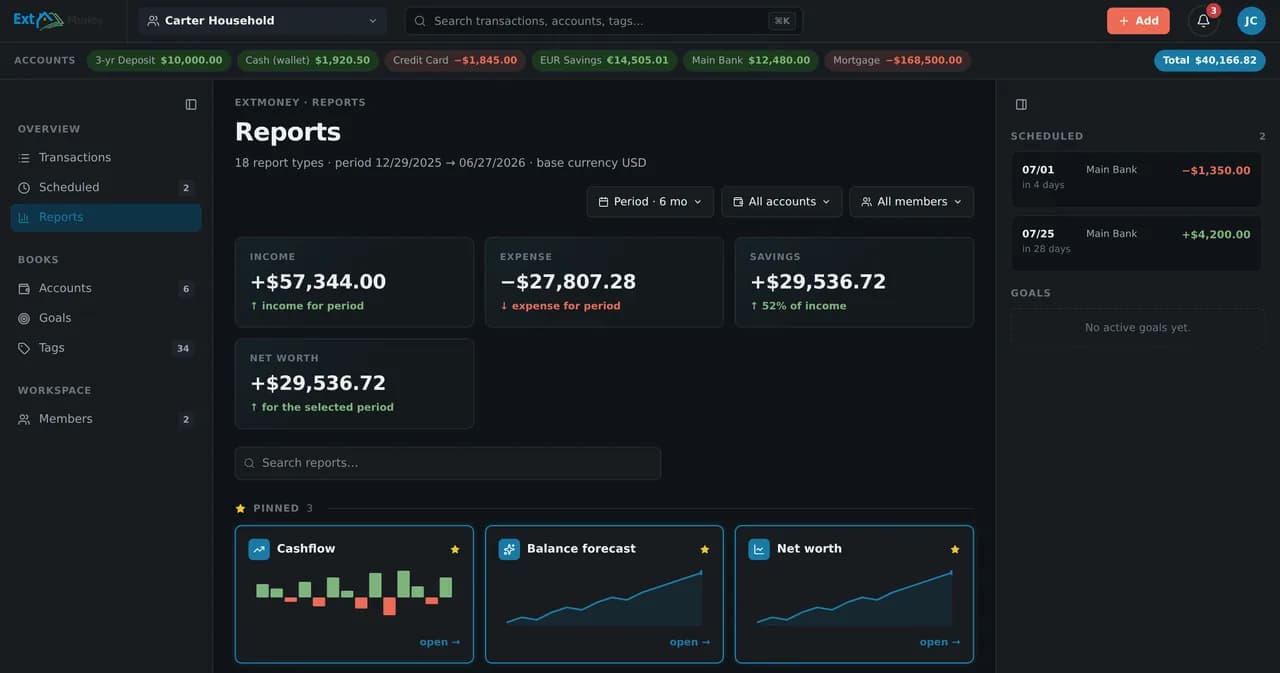Collapse the right Scheduled panel icon
Viewport: 1280px width, 673px height.
1021,104
